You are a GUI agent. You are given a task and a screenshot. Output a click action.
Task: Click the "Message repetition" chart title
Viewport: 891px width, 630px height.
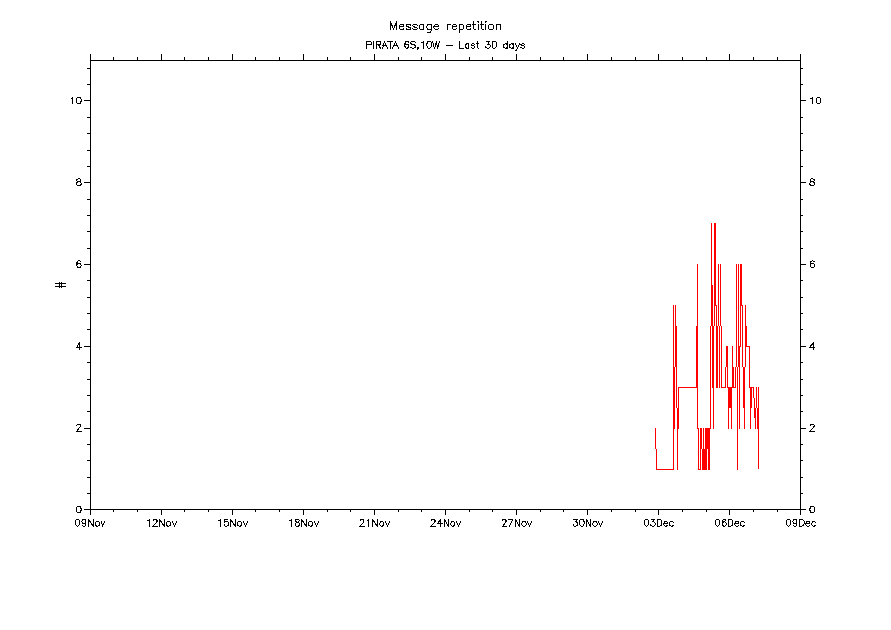click(x=445, y=26)
